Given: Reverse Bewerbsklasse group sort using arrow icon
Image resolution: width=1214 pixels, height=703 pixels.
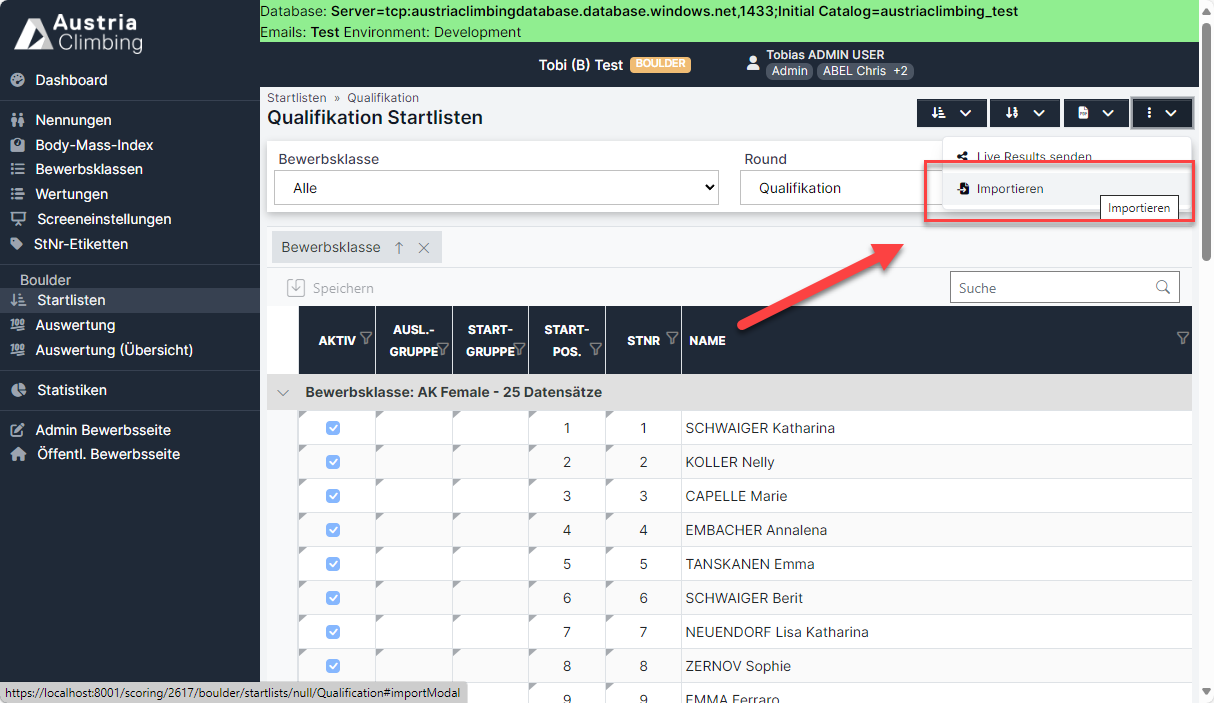Looking at the screenshot, I should tap(399, 248).
